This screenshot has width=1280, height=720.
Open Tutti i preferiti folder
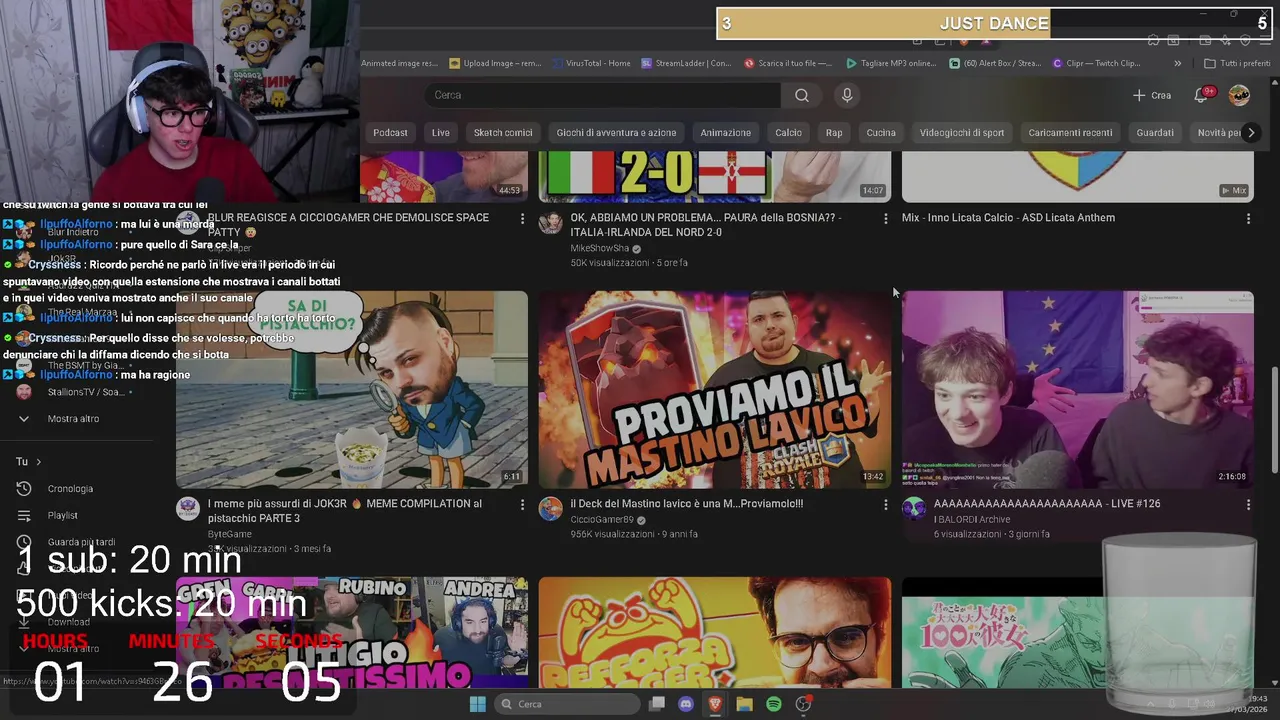1236,63
